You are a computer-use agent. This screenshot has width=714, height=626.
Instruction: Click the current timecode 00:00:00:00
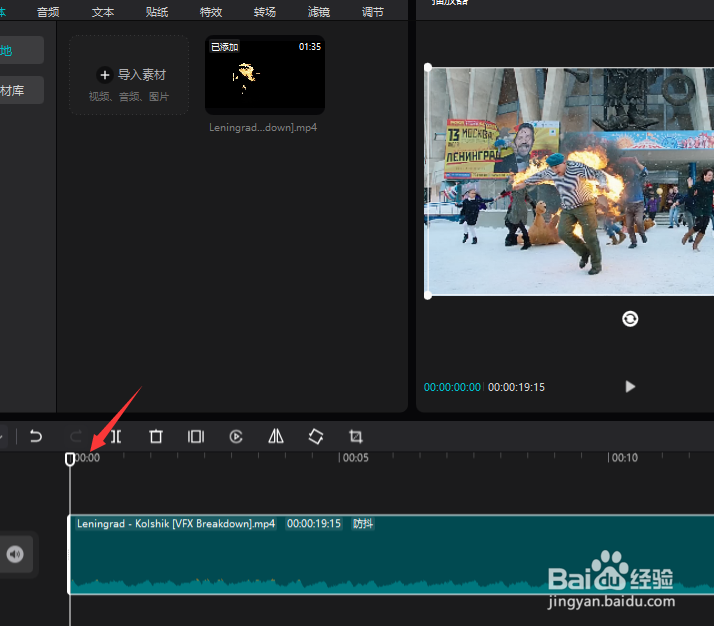(x=452, y=387)
